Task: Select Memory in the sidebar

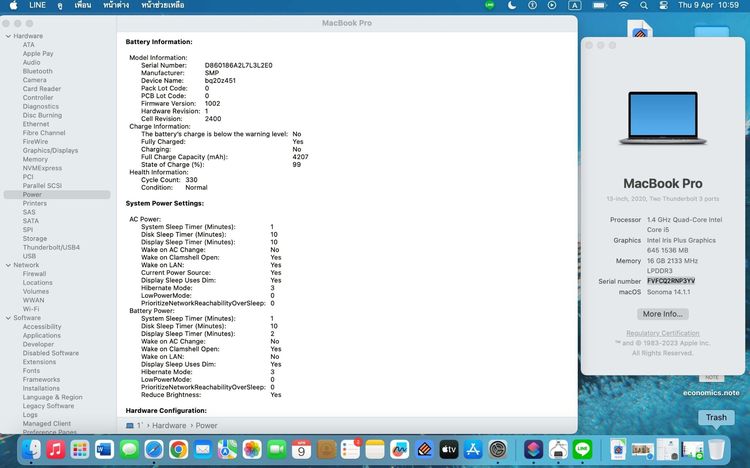Action: 35,159
